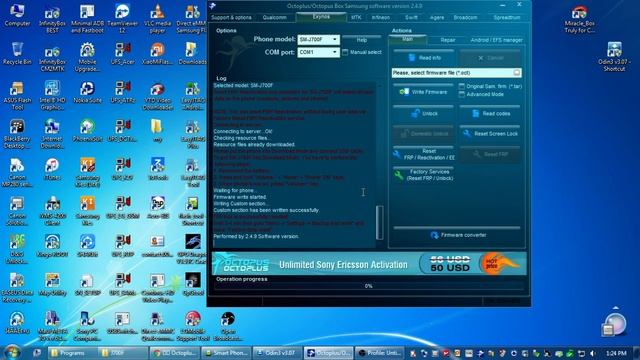The image size is (640, 360).
Task: Switch to MTK tab
Action: tap(356, 18)
